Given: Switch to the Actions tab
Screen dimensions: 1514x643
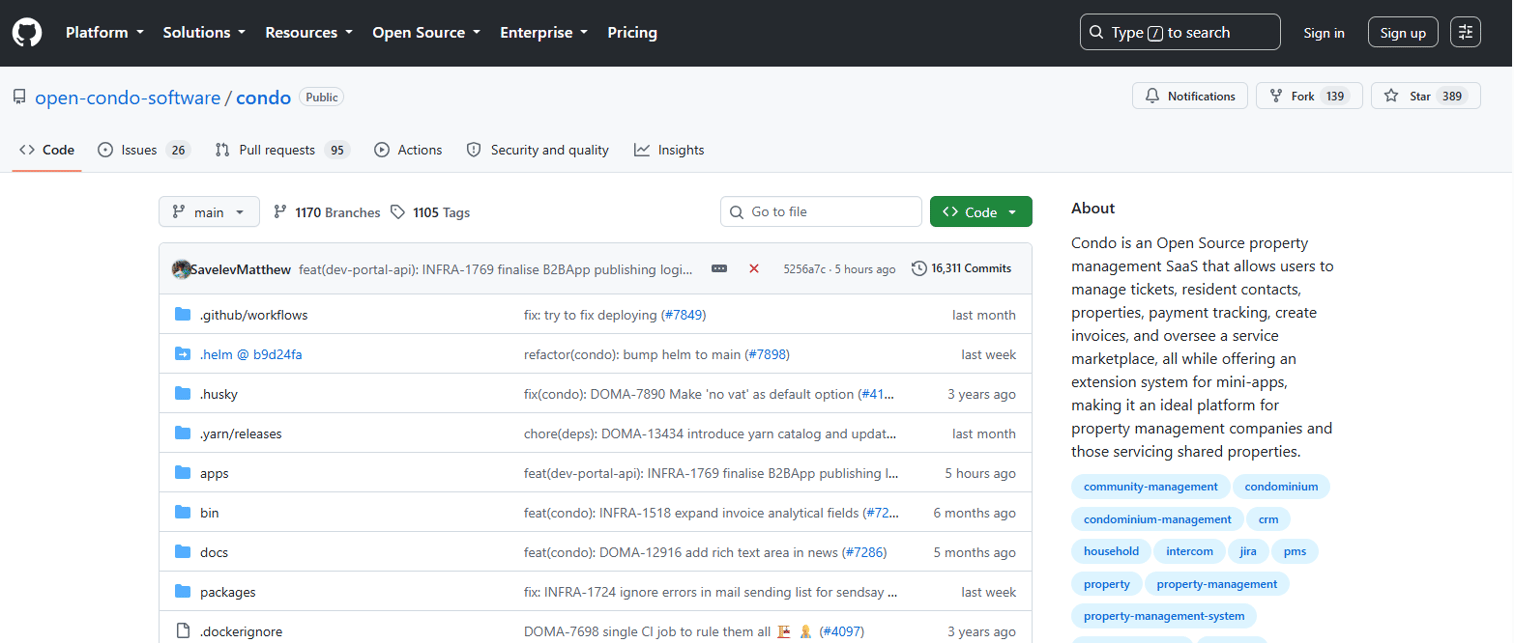Looking at the screenshot, I should [x=408, y=150].
